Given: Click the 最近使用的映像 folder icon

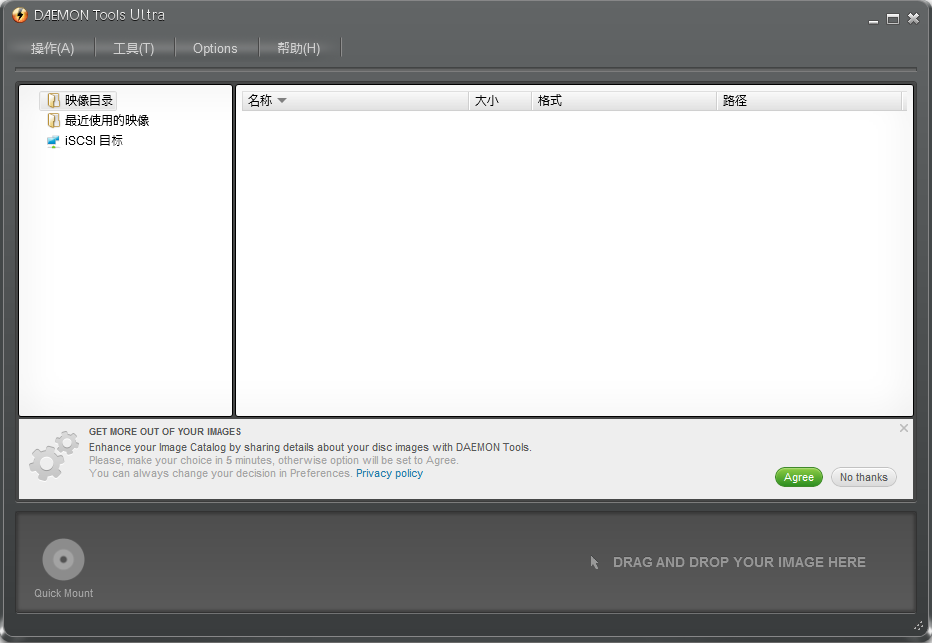Looking at the screenshot, I should pyautogui.click(x=53, y=121).
